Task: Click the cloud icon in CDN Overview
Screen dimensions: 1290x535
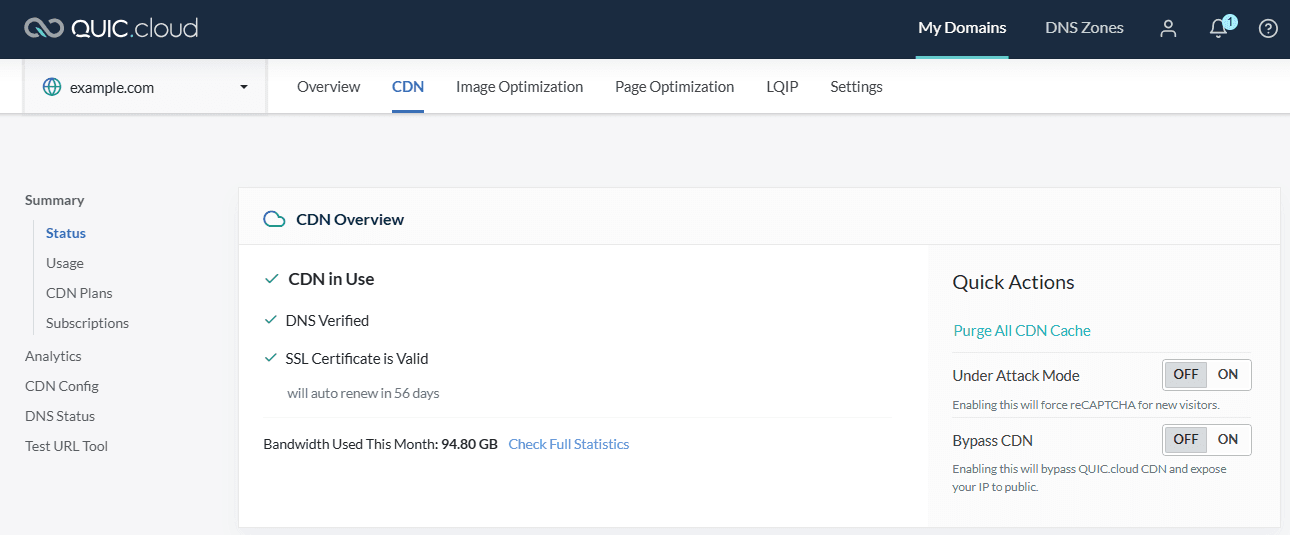Action: pos(274,219)
